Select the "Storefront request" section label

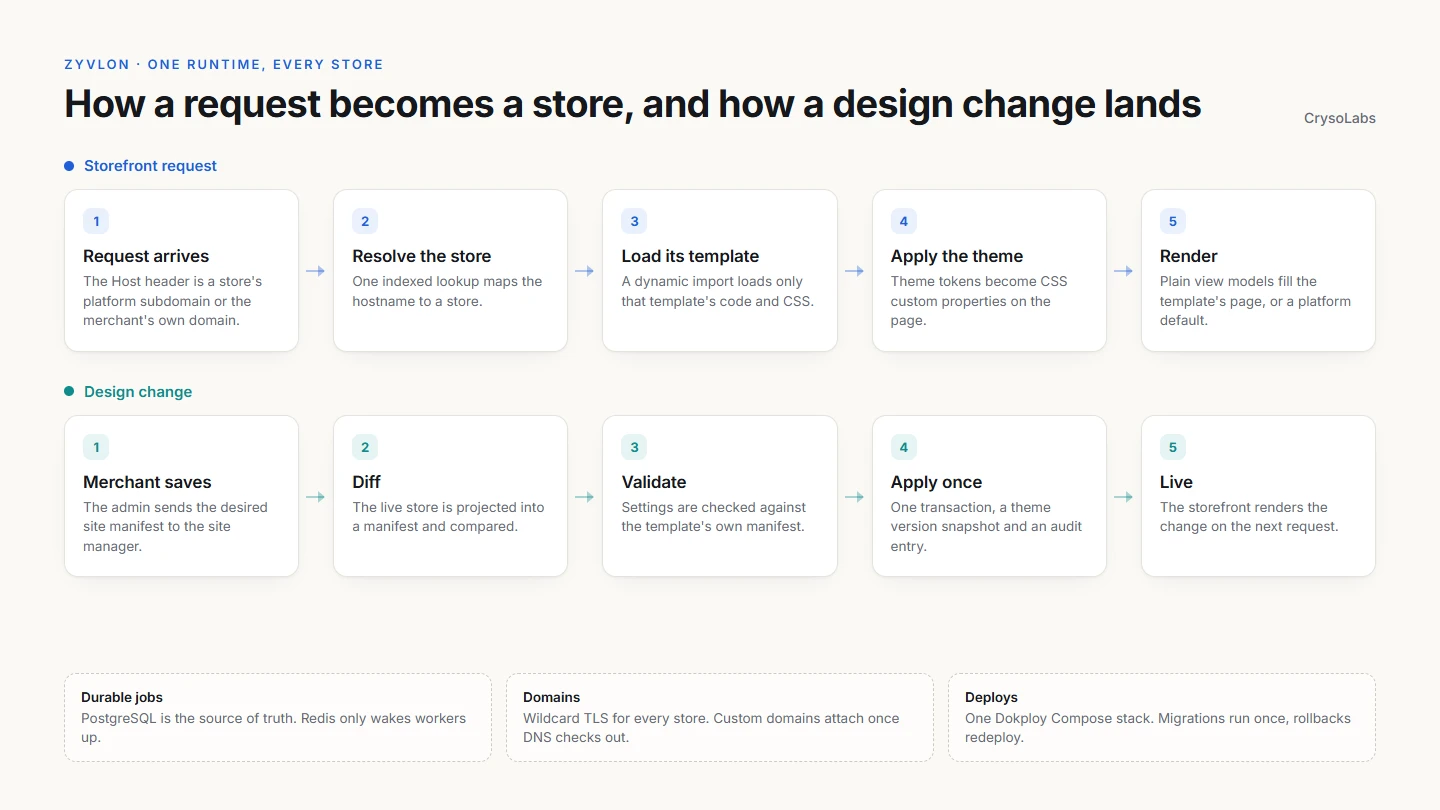(x=150, y=166)
